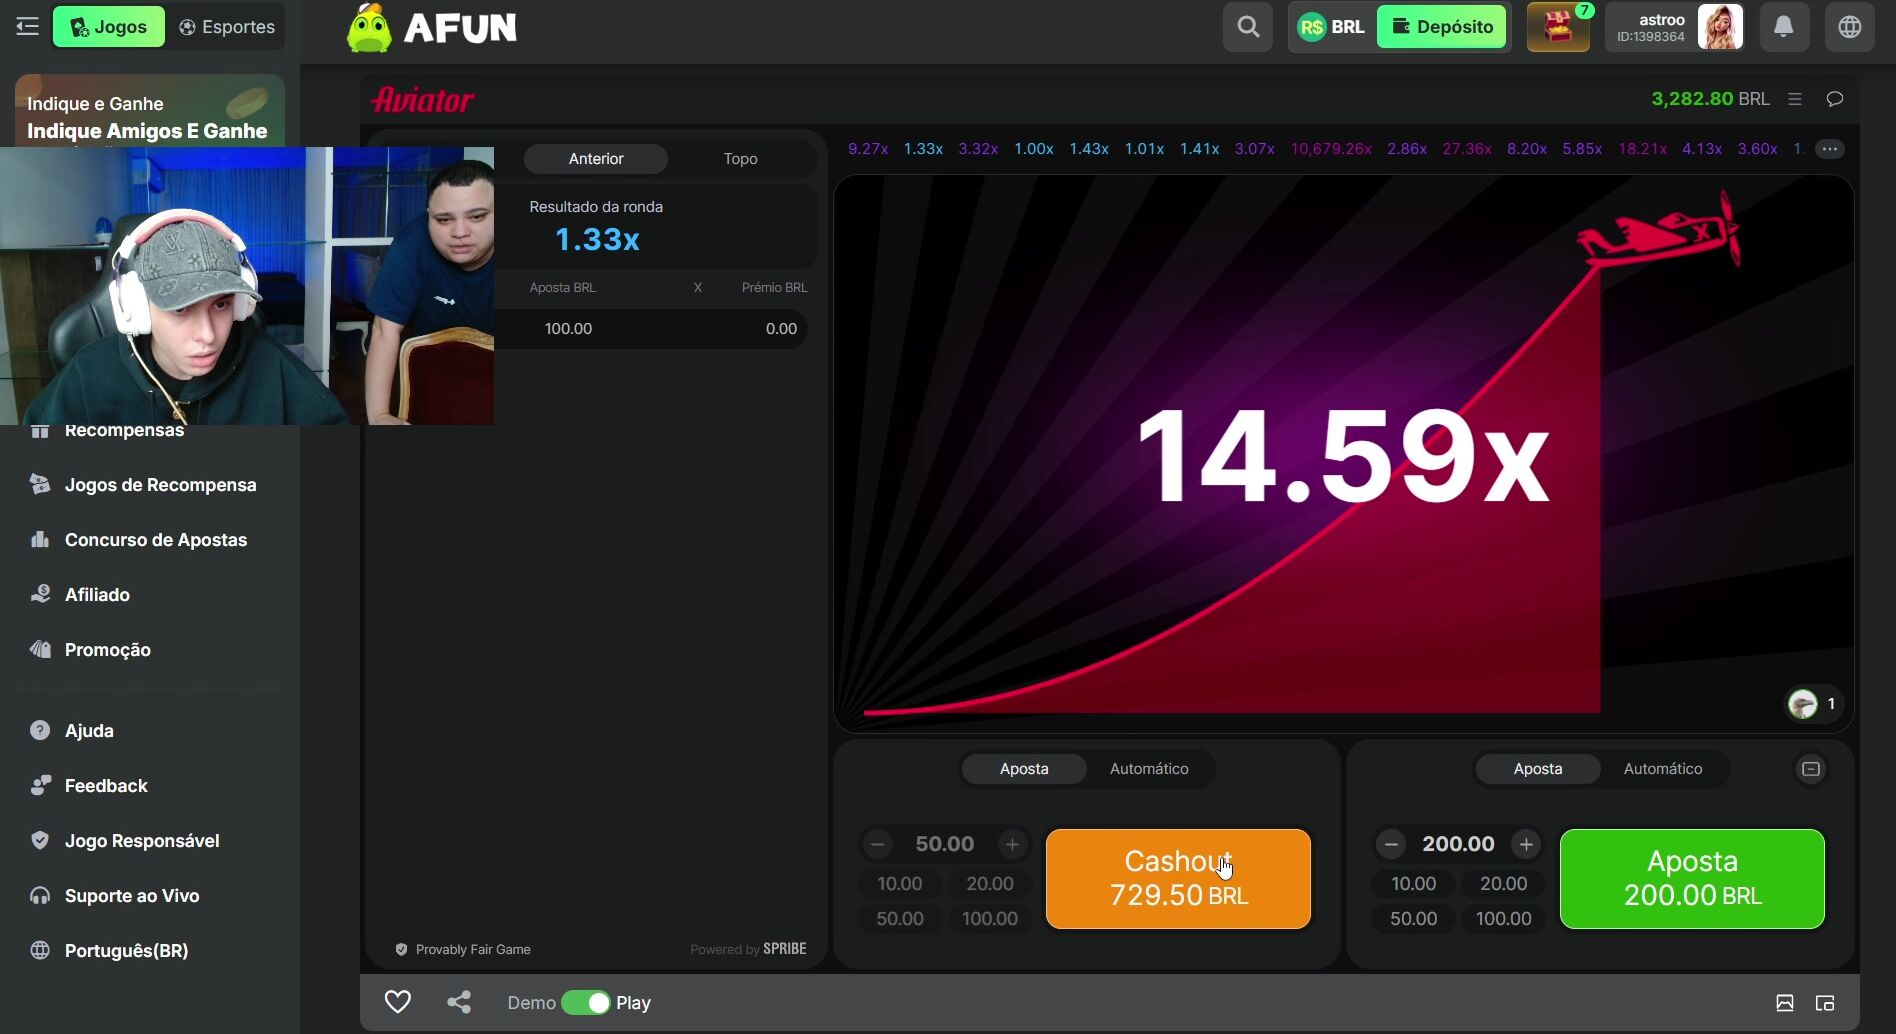Viewport: 1896px width, 1034px height.
Task: Select Automático tab in first bet panel
Action: pos(1149,769)
